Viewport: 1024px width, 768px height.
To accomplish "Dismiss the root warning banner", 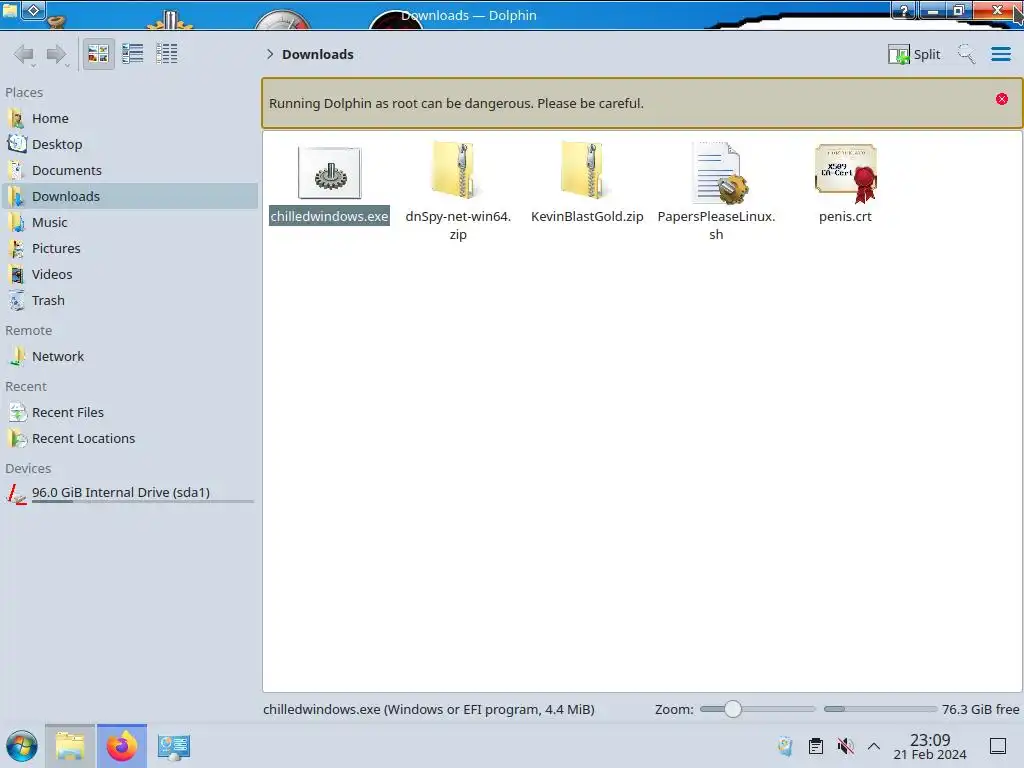I will (1002, 99).
